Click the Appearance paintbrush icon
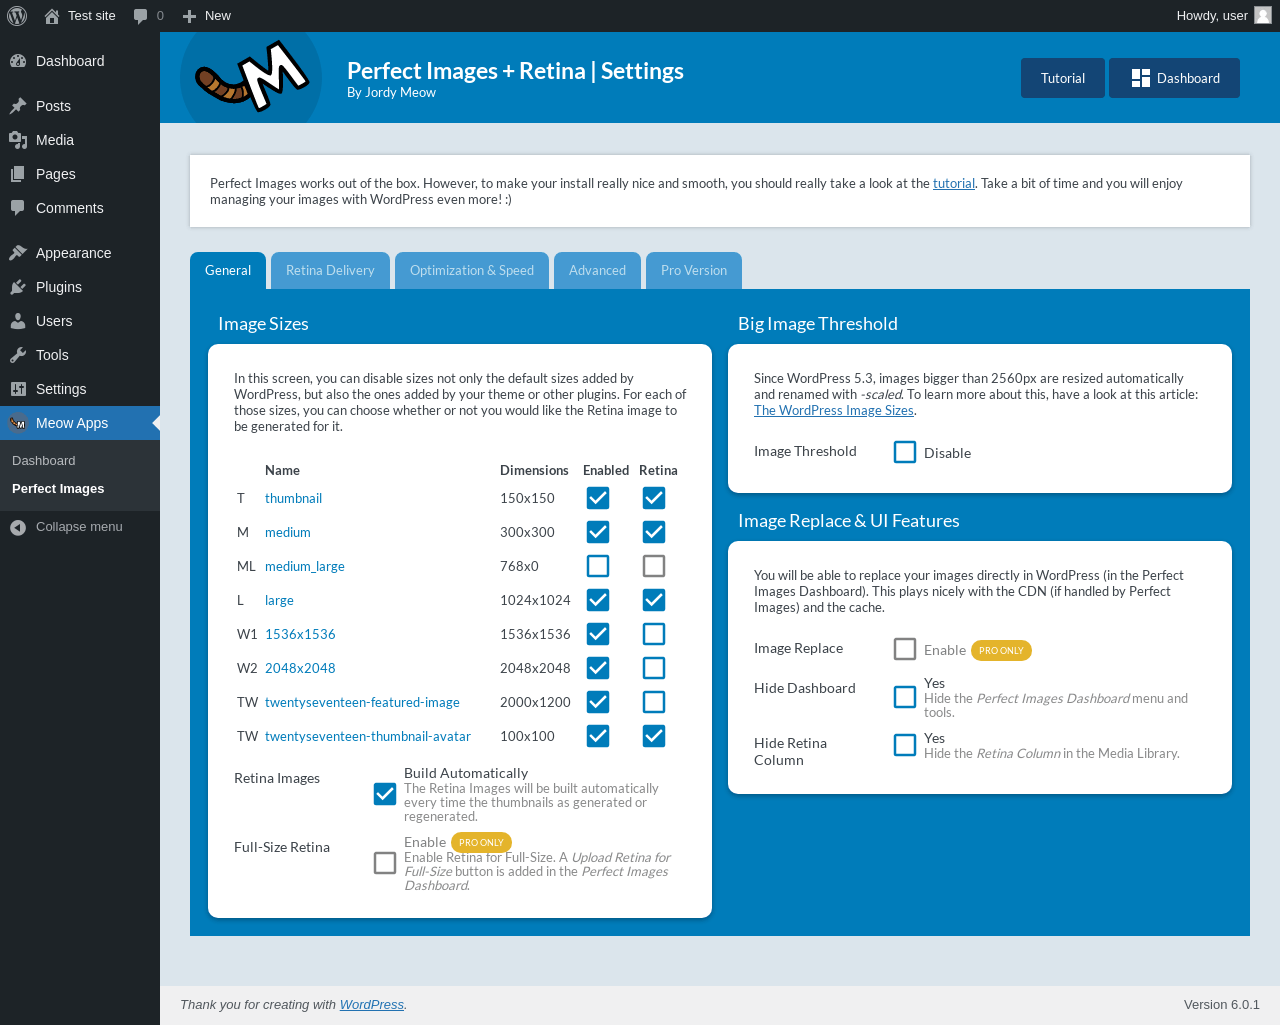 (x=18, y=253)
